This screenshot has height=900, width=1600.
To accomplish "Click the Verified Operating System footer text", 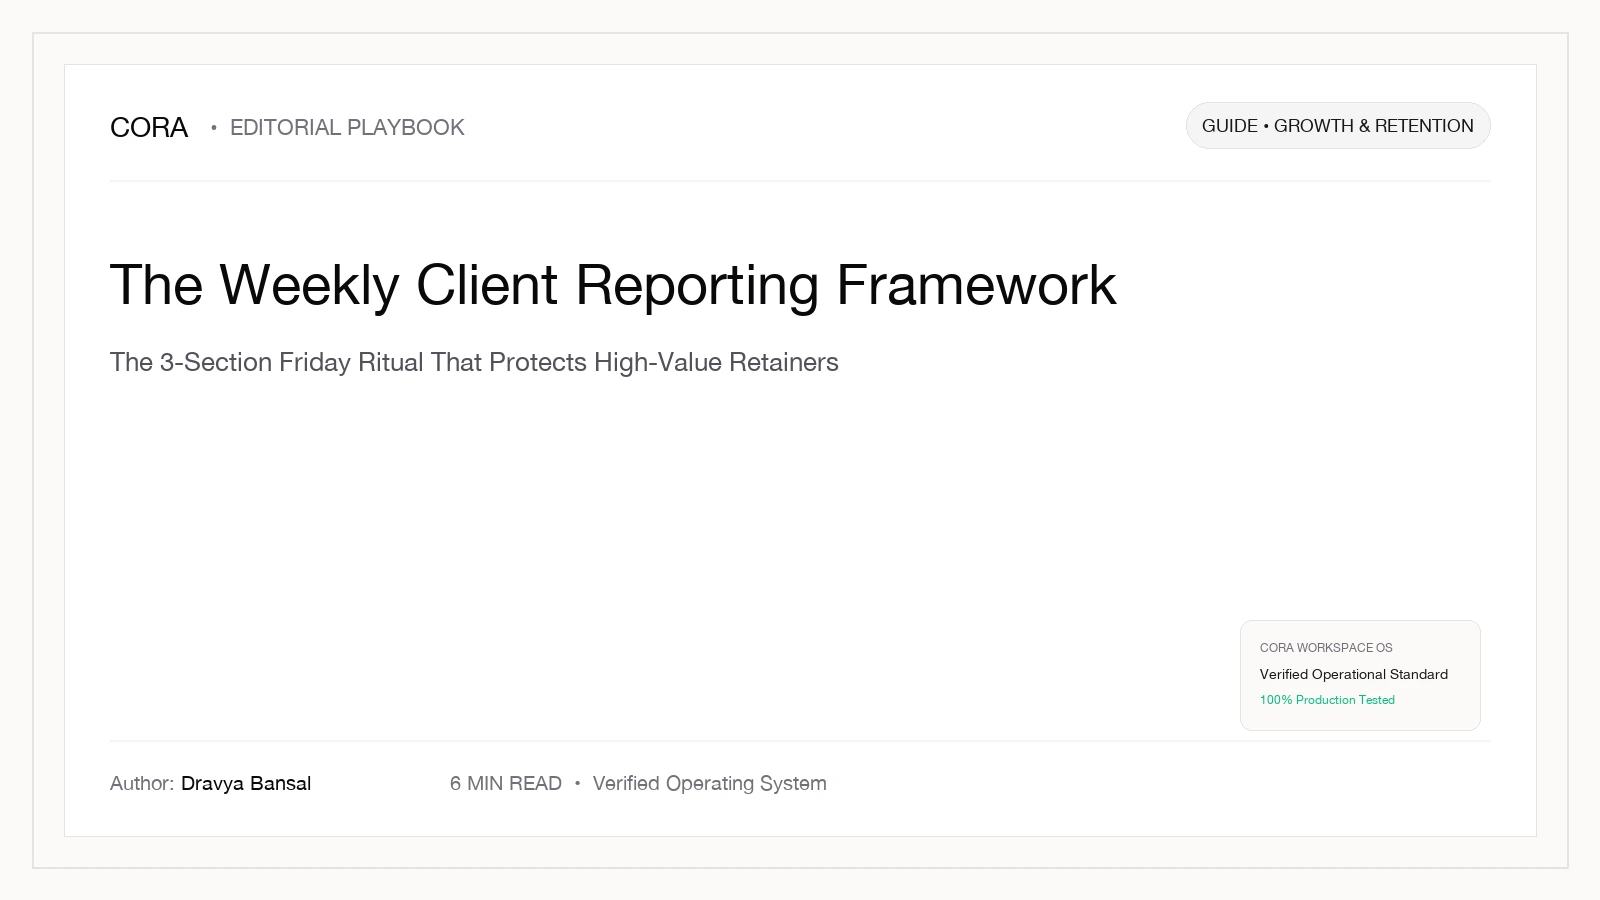I will click(x=710, y=783).
